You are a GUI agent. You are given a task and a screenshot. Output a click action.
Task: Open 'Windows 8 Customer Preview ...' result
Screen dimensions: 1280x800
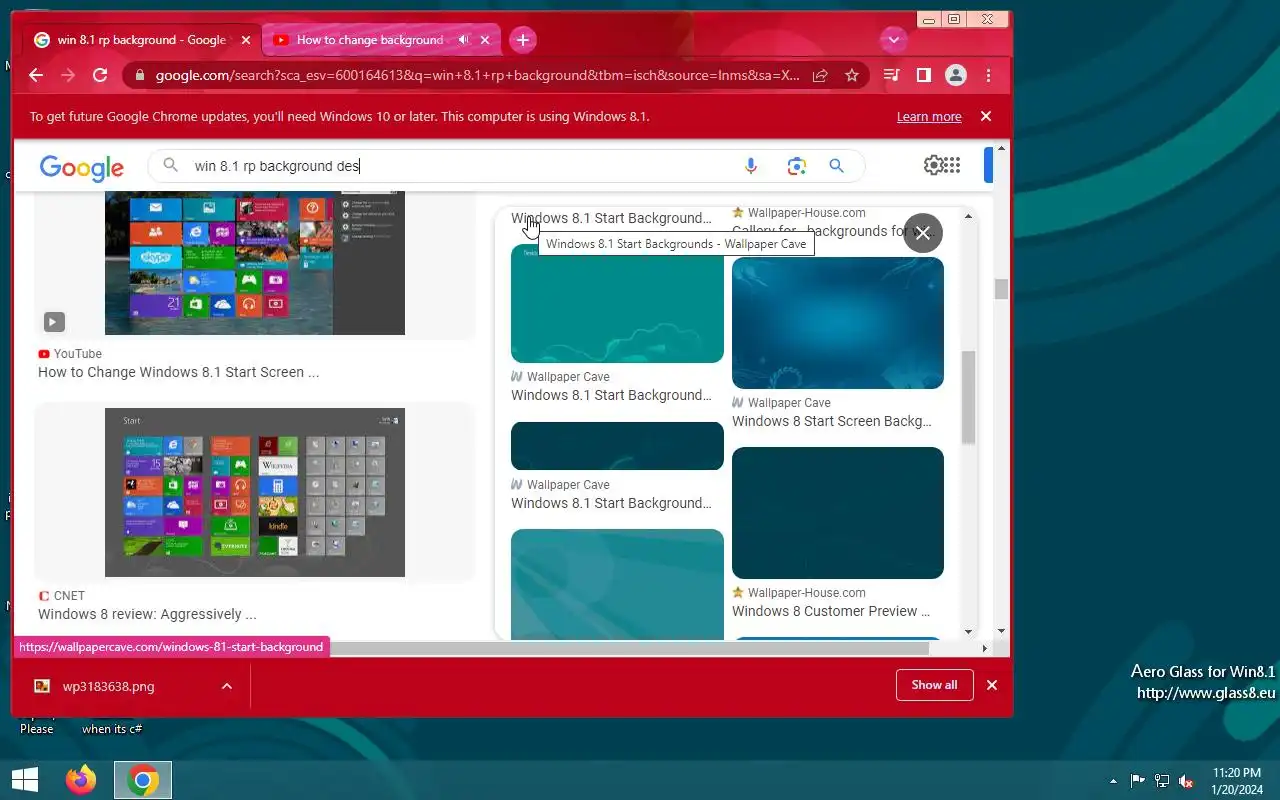[x=831, y=611]
